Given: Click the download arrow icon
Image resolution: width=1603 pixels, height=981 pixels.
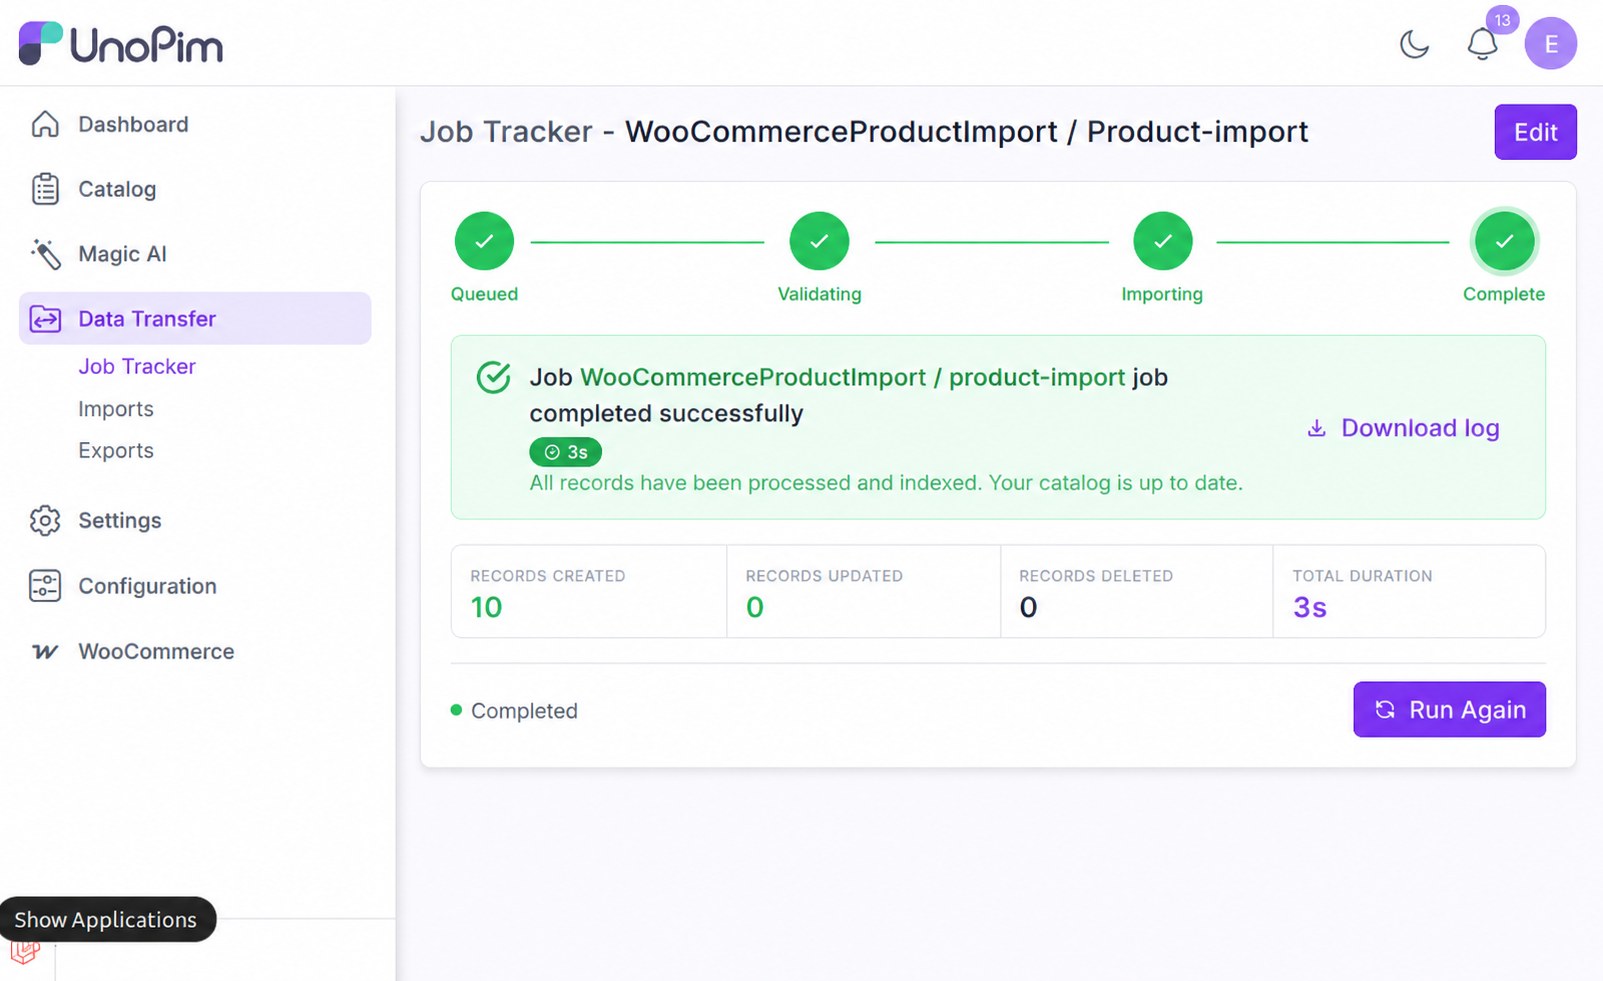Looking at the screenshot, I should click(1317, 428).
